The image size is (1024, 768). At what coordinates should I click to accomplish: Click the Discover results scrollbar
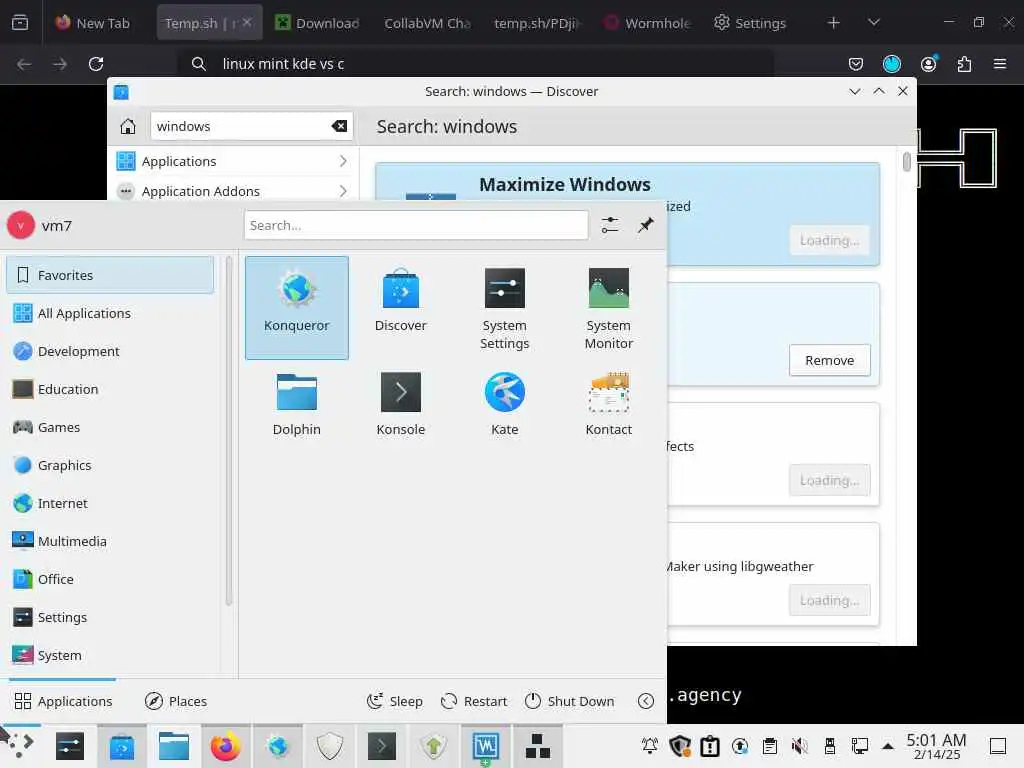pos(906,161)
